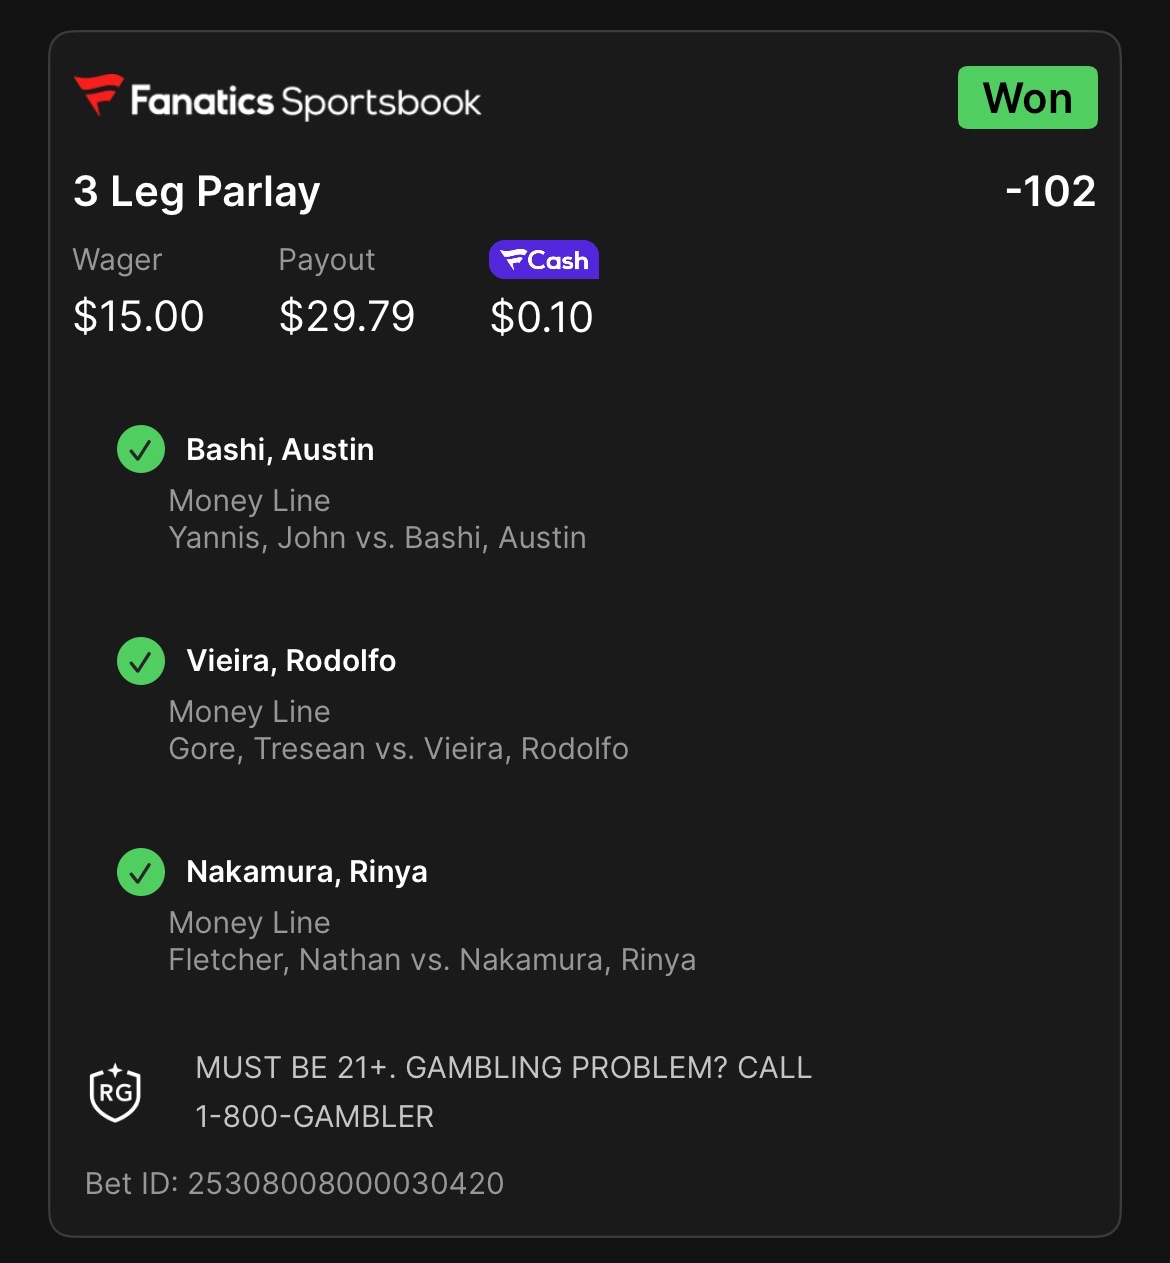Click the purple FanCash badge
The width and height of the screenshot is (1170, 1263).
544,260
